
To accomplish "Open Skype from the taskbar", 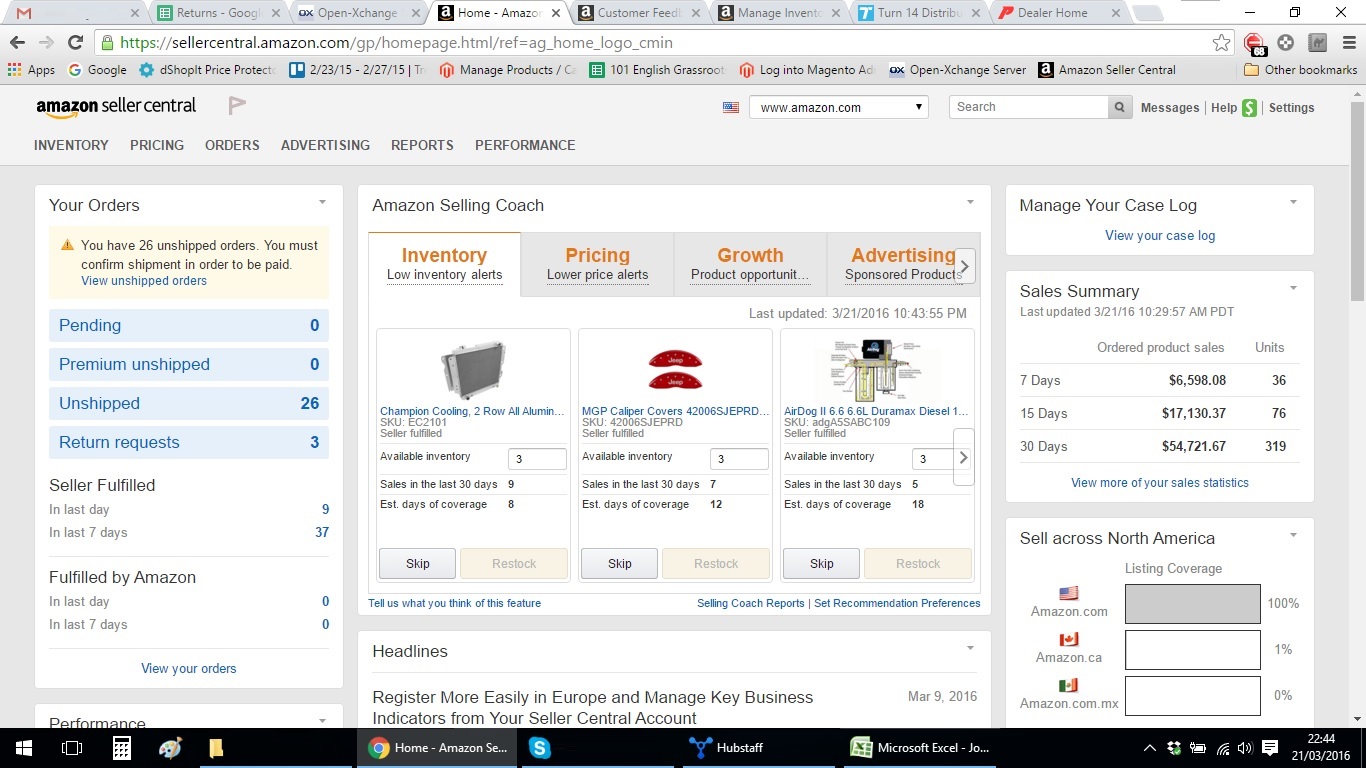I will tap(540, 747).
